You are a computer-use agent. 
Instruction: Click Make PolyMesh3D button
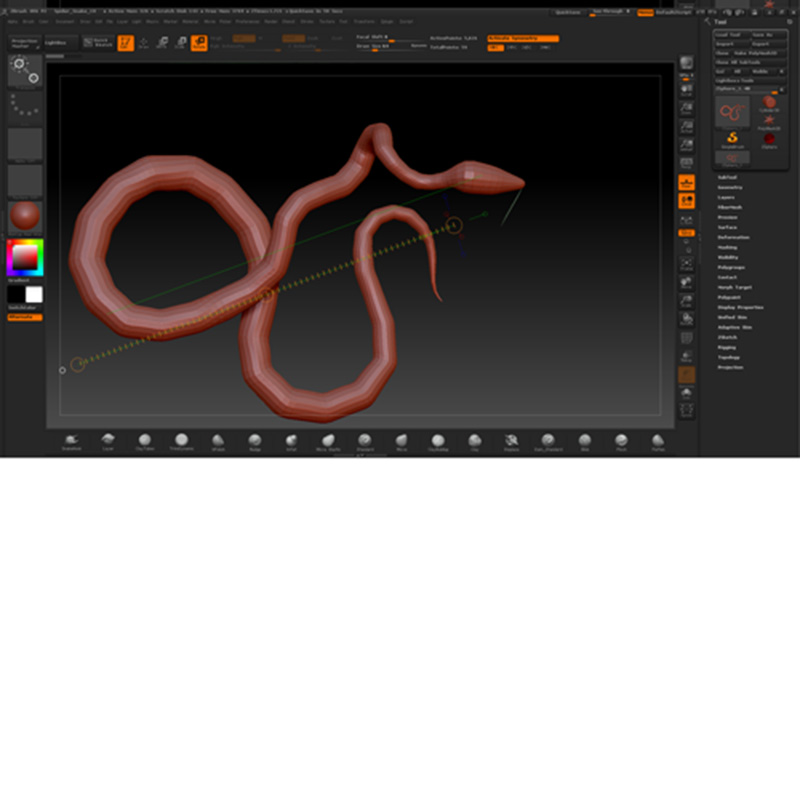click(759, 53)
